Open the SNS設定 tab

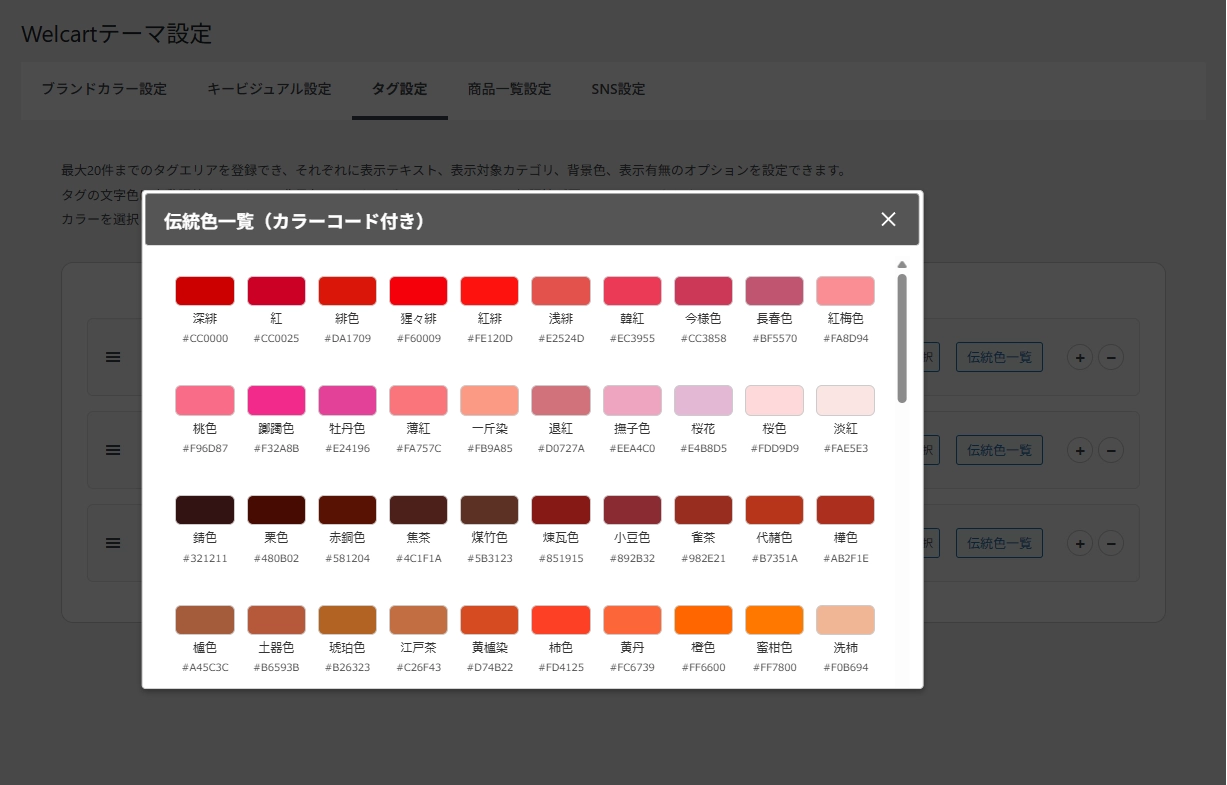tap(616, 88)
